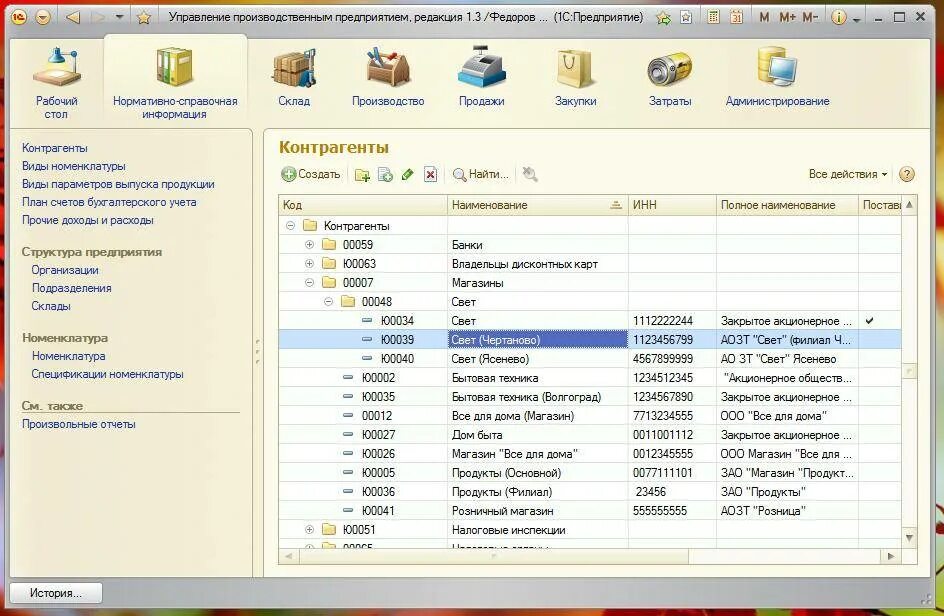Select the cell ООО "Все для дома"
The image size is (944, 616).
pos(786,416)
